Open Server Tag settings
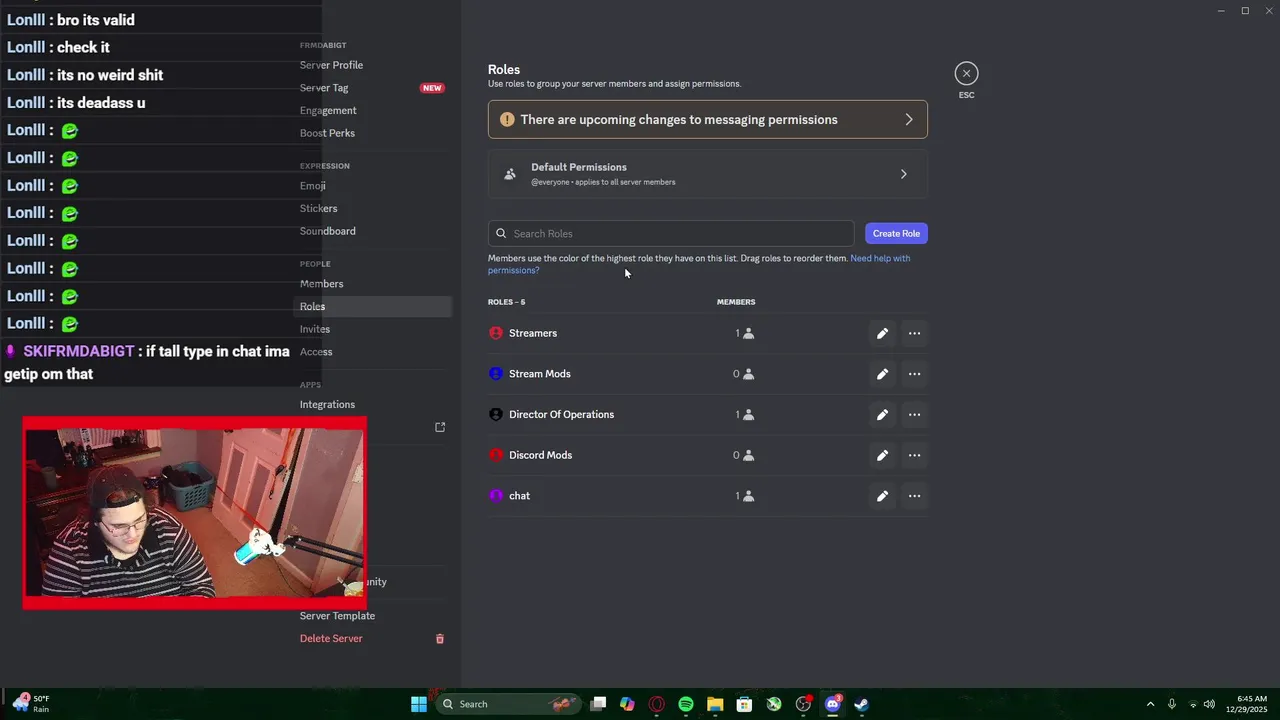 pos(324,88)
